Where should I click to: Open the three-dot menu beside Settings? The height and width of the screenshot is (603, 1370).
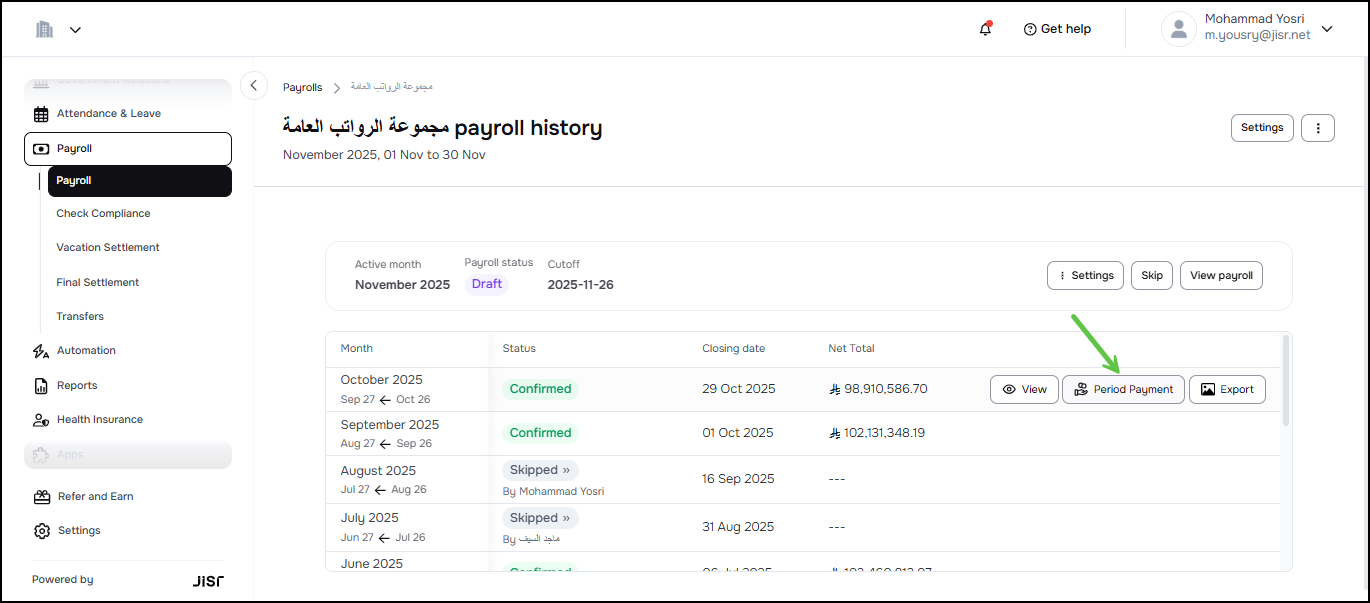point(1318,128)
